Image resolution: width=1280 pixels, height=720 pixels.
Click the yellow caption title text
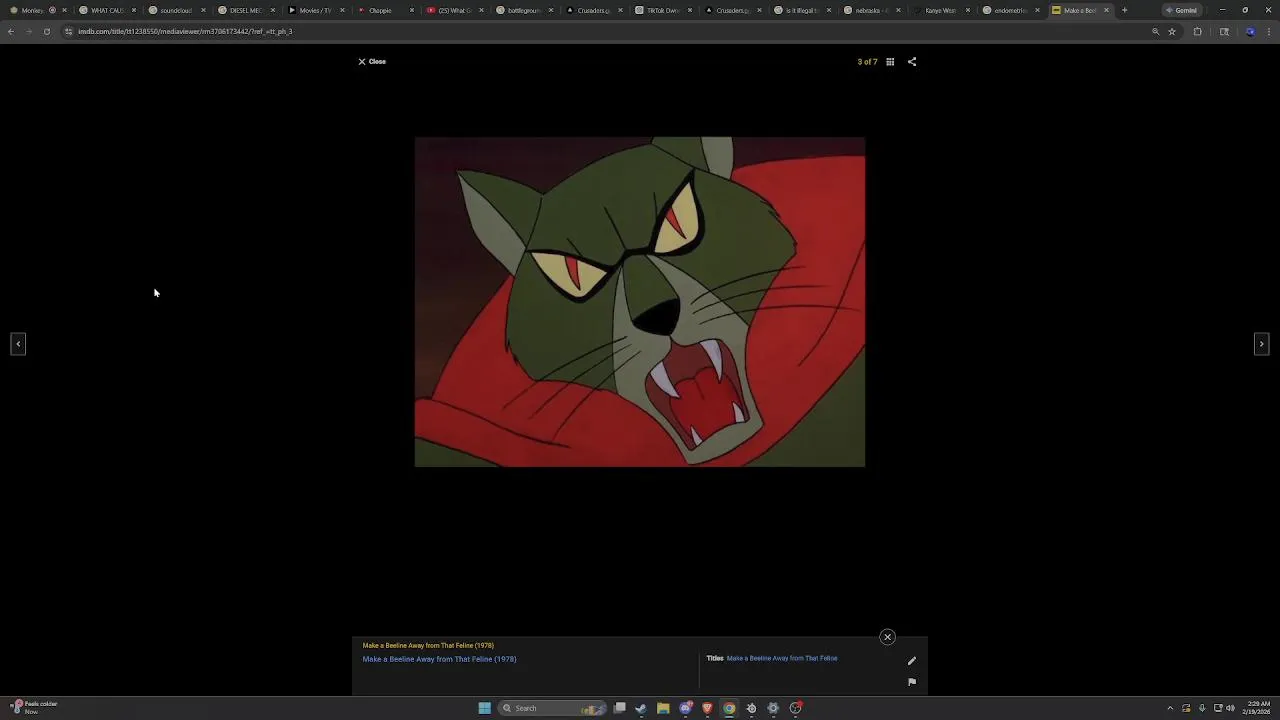[x=428, y=646]
